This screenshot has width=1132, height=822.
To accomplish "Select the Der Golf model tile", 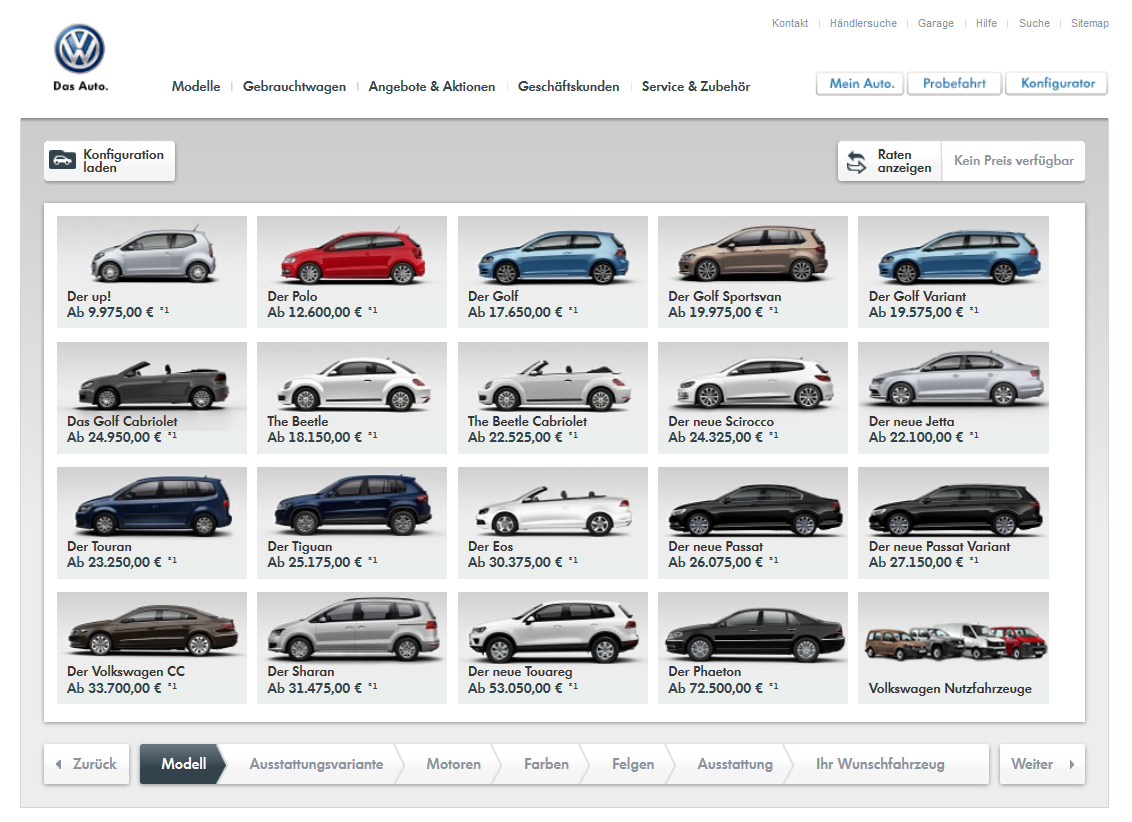I will click(x=552, y=272).
